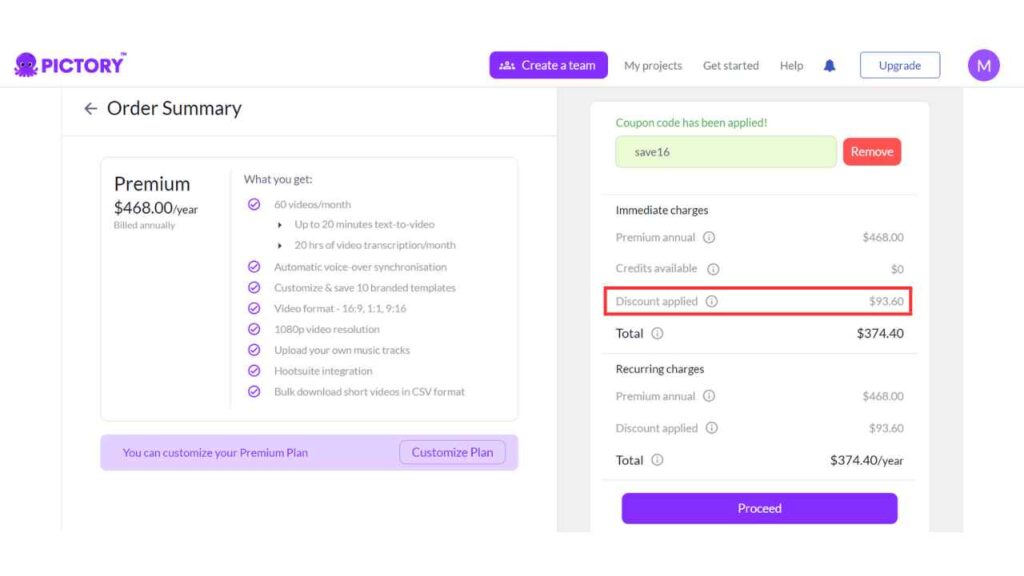Screen dimensions: 1024x576
Task: Click You can customize your Premium Plan text
Action: point(215,453)
